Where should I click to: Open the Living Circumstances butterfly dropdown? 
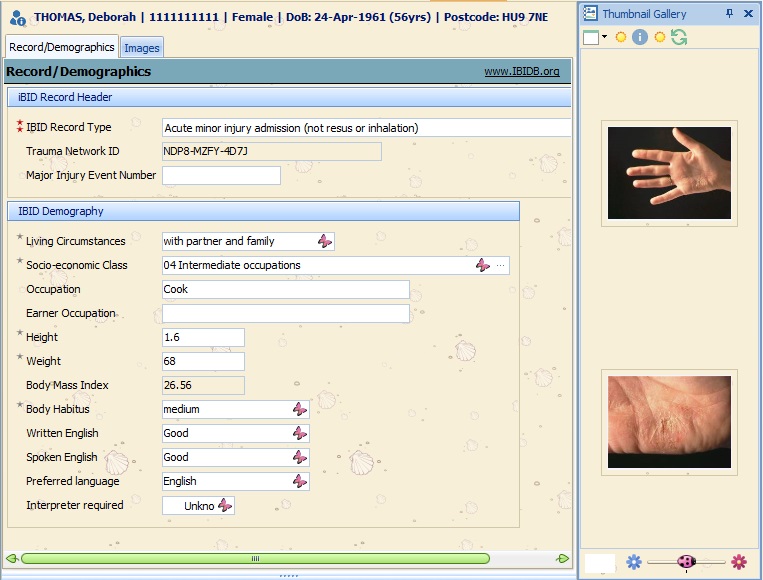pyautogui.click(x=325, y=241)
